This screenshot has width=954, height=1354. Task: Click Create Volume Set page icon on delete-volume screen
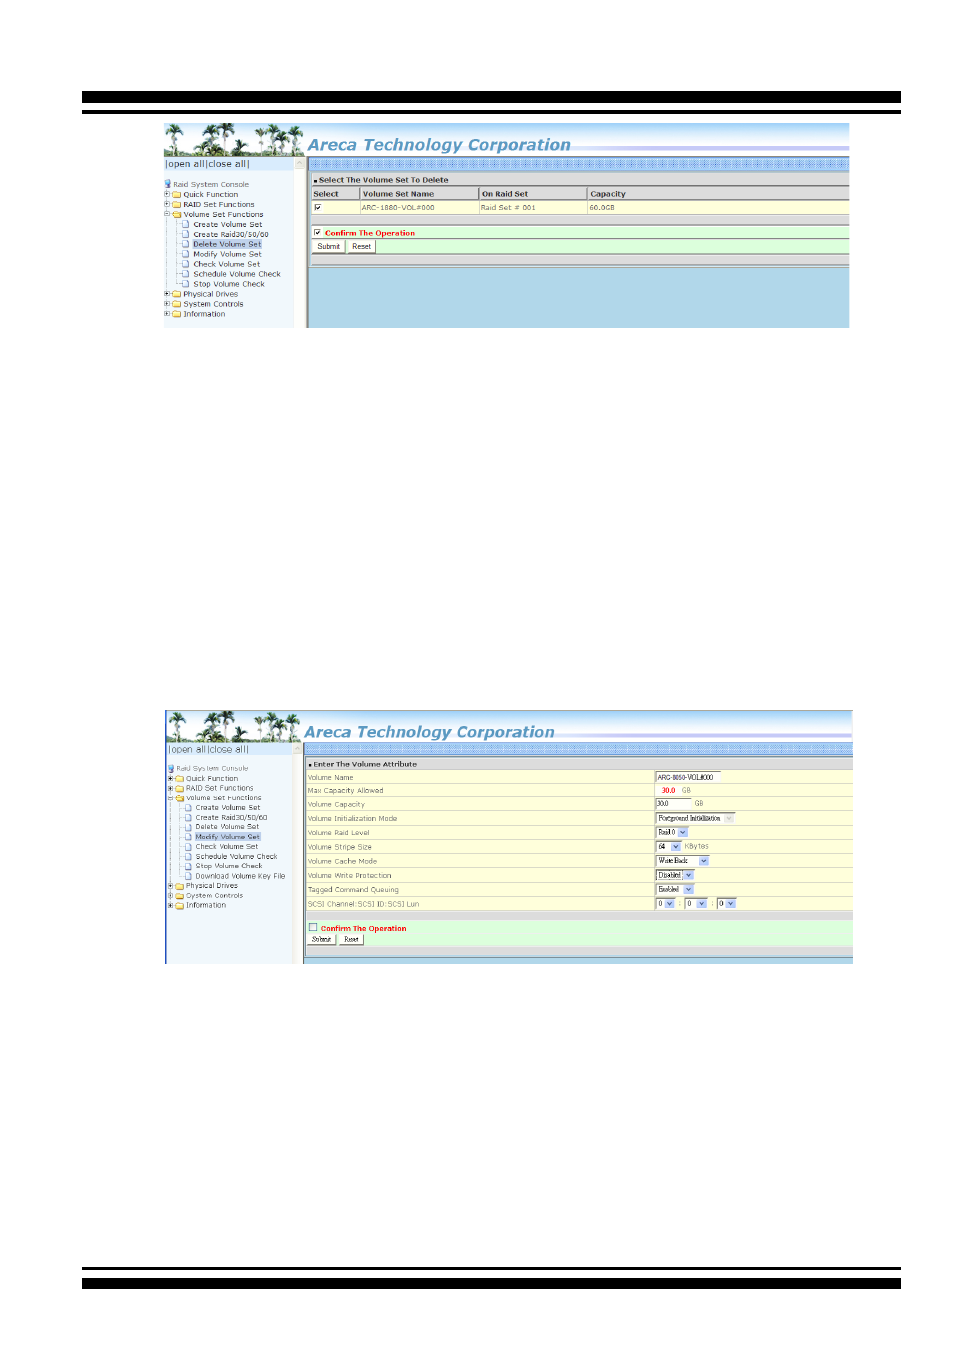click(186, 224)
